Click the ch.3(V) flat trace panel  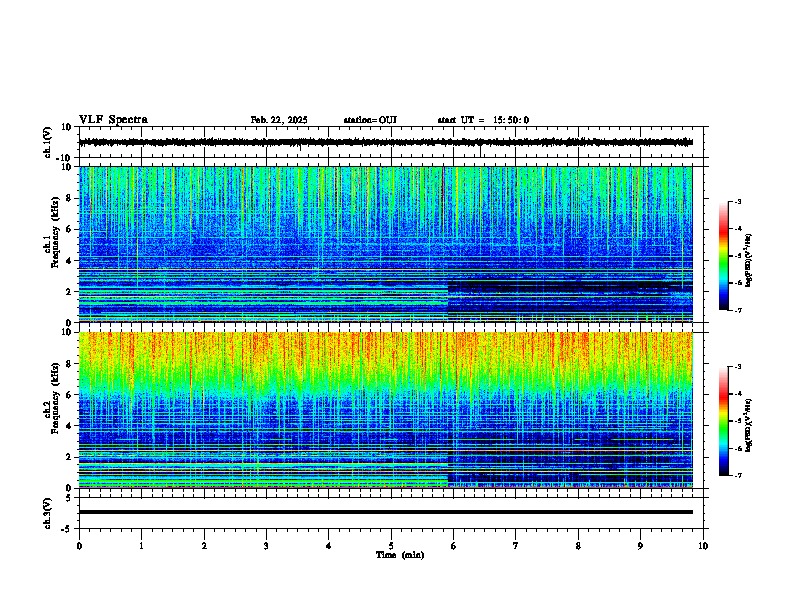391,513
